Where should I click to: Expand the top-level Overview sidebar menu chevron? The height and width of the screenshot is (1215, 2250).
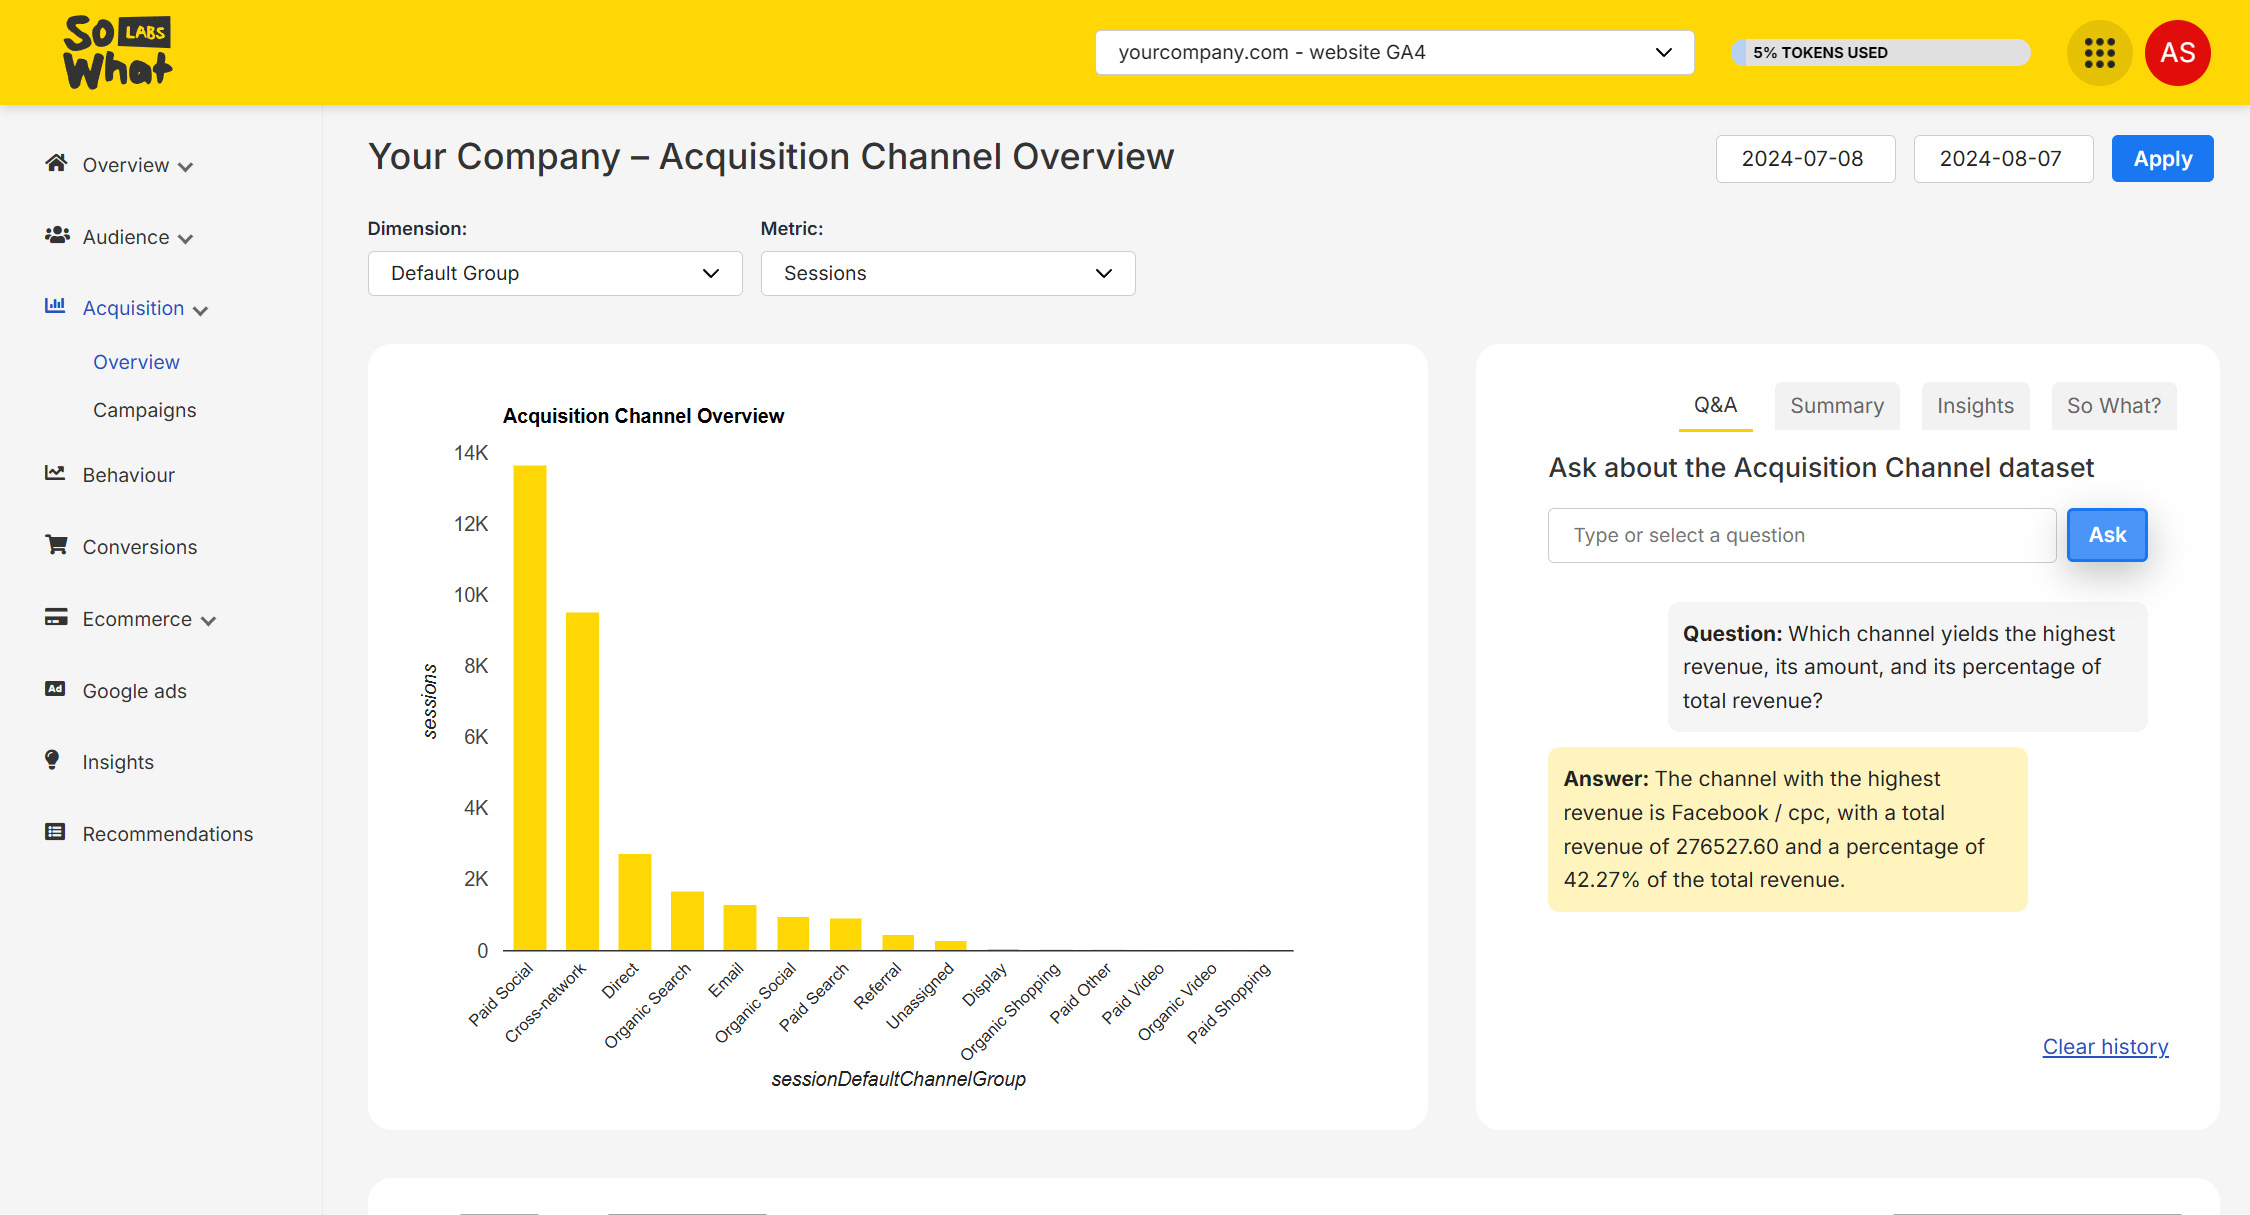[x=185, y=167]
